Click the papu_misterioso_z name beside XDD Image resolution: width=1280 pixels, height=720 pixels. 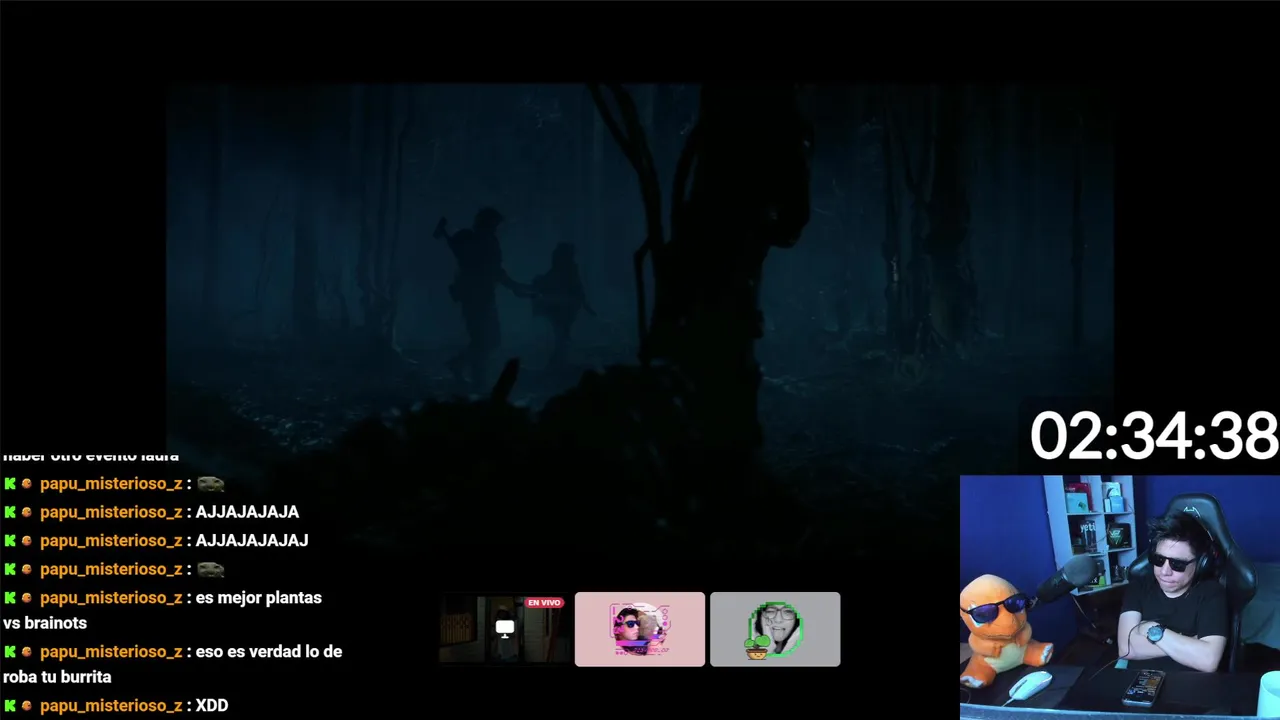click(111, 706)
